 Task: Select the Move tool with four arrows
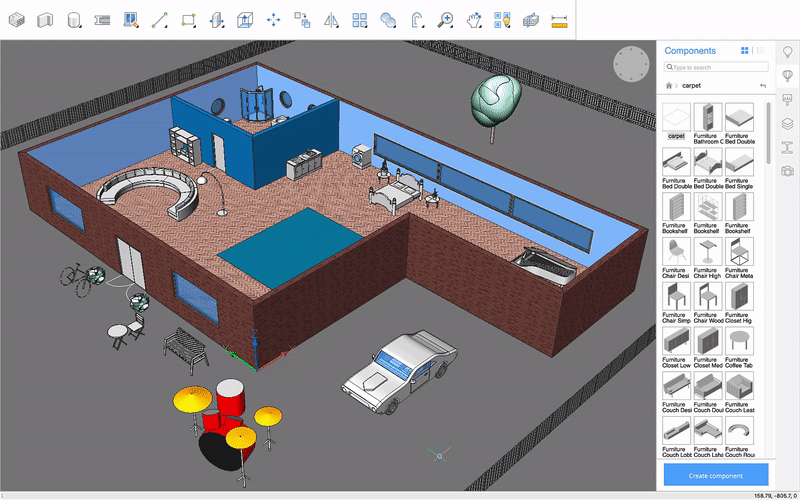coord(274,20)
